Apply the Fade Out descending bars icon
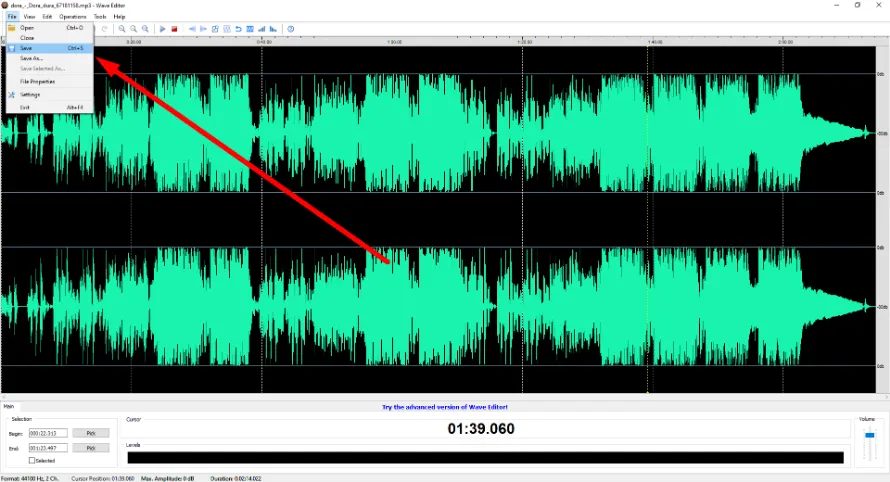The image size is (890, 482). click(273, 29)
